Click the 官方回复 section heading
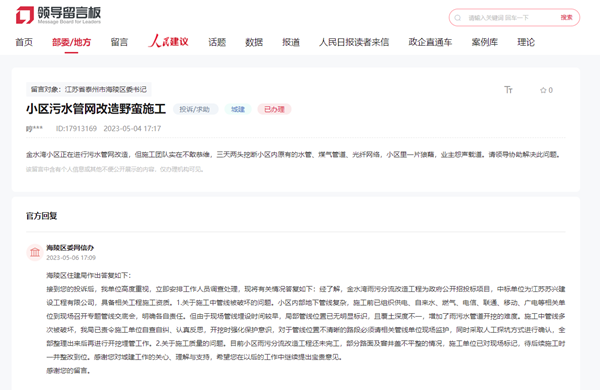This screenshot has height=390, width=600. pyautogui.click(x=42, y=216)
